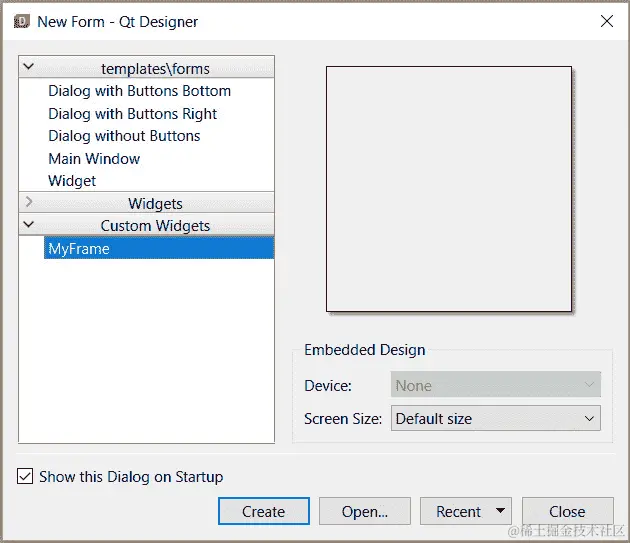Click the Custom Widgets section header
The height and width of the screenshot is (543, 630).
147,225
